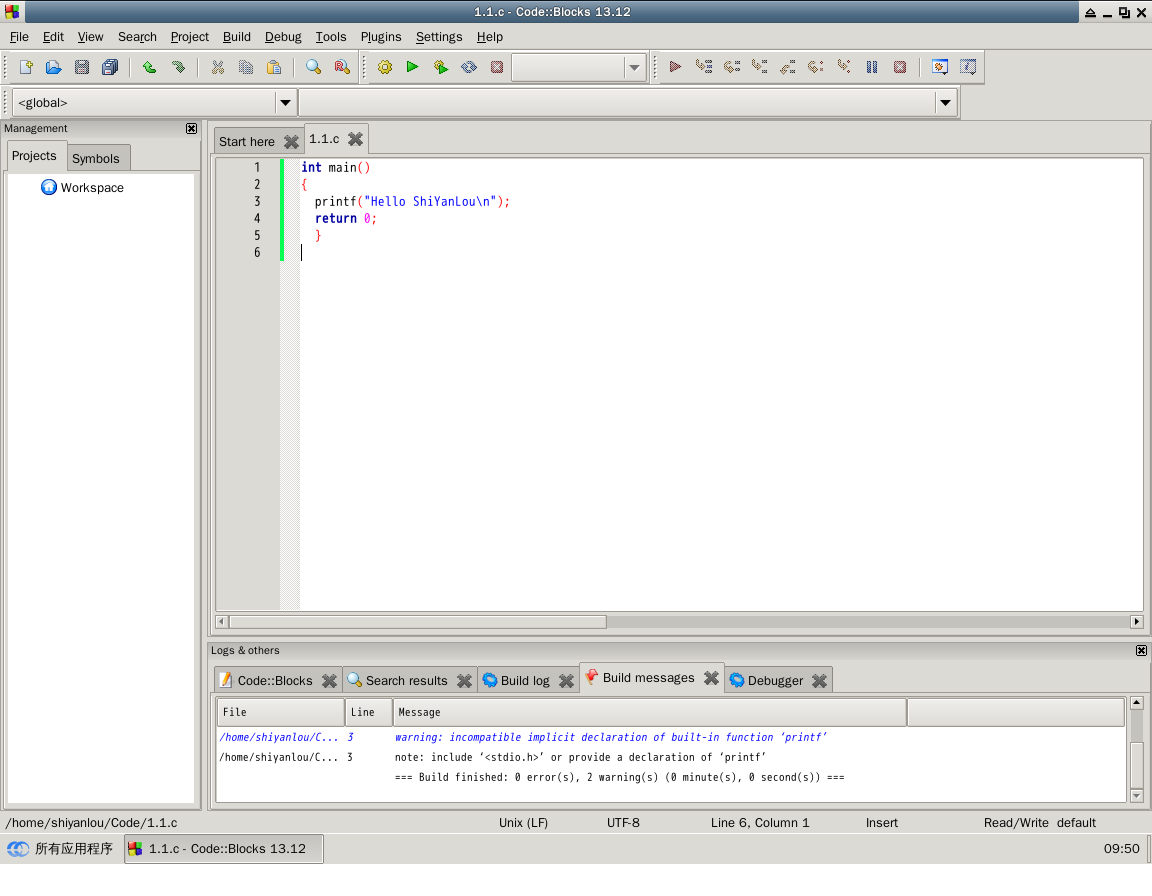The height and width of the screenshot is (896, 1152).
Task: Close the 1.1.c editor tab
Action: pyautogui.click(x=355, y=139)
